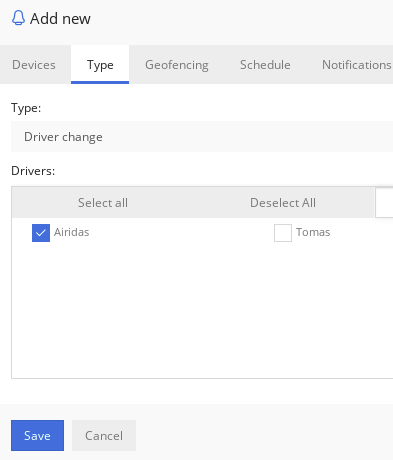Uncheck the Airidas driver checkbox
Screen dimensions: 393x460
click(x=41, y=233)
